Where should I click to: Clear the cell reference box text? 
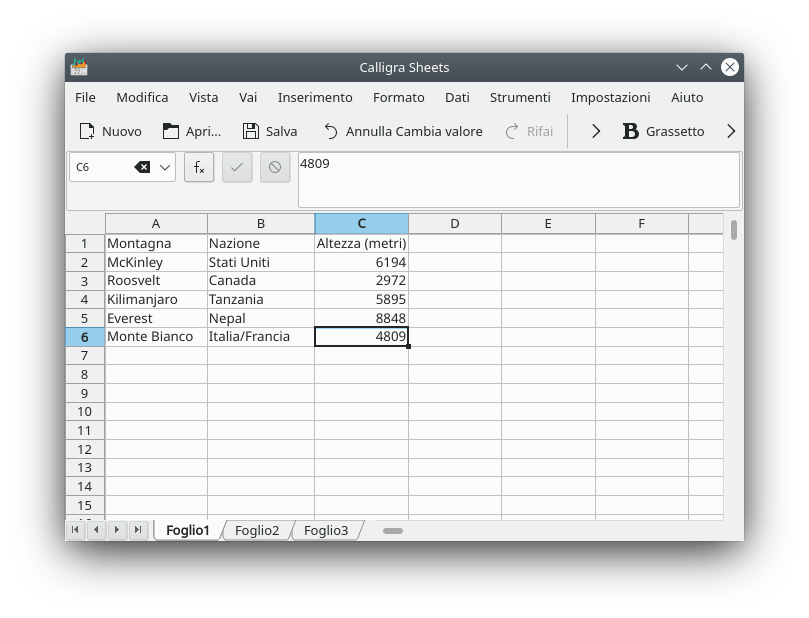click(142, 167)
